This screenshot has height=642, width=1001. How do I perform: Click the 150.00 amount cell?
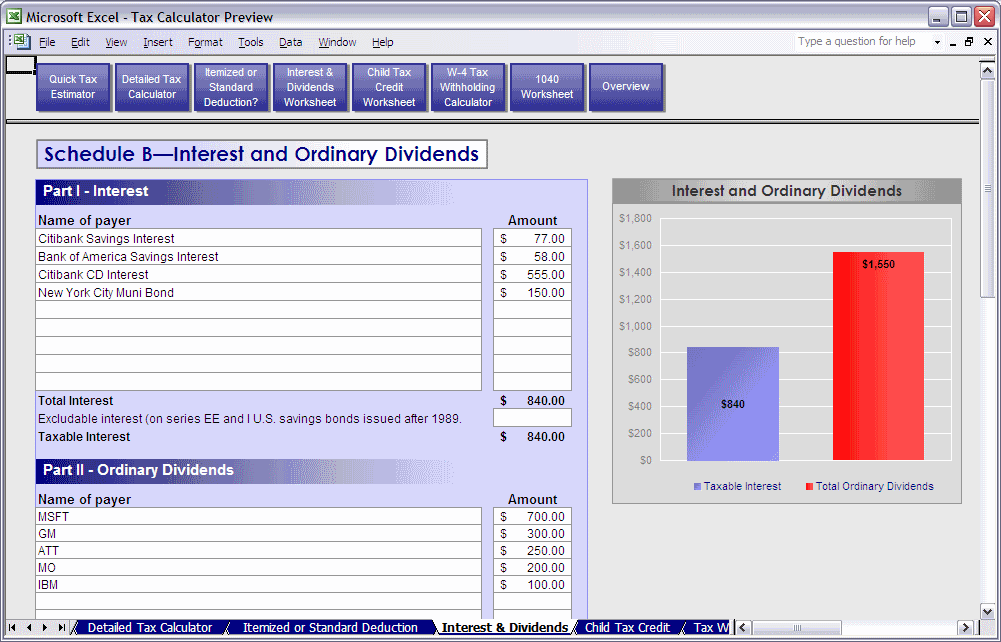pos(532,292)
